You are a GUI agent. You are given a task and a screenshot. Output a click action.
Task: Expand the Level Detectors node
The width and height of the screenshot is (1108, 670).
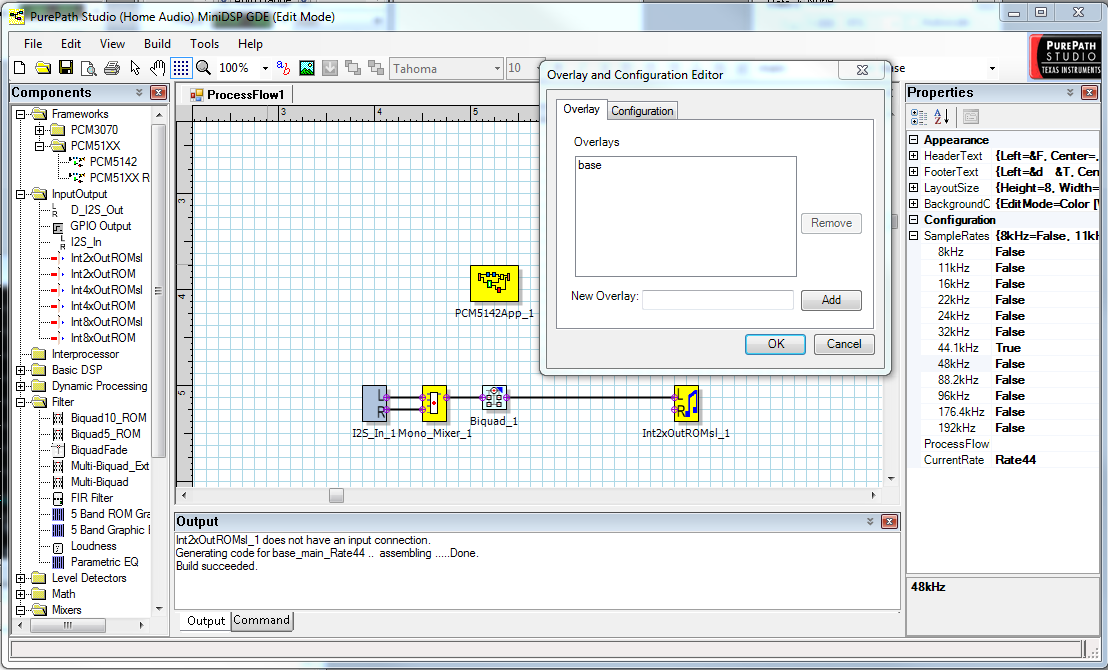[20, 578]
